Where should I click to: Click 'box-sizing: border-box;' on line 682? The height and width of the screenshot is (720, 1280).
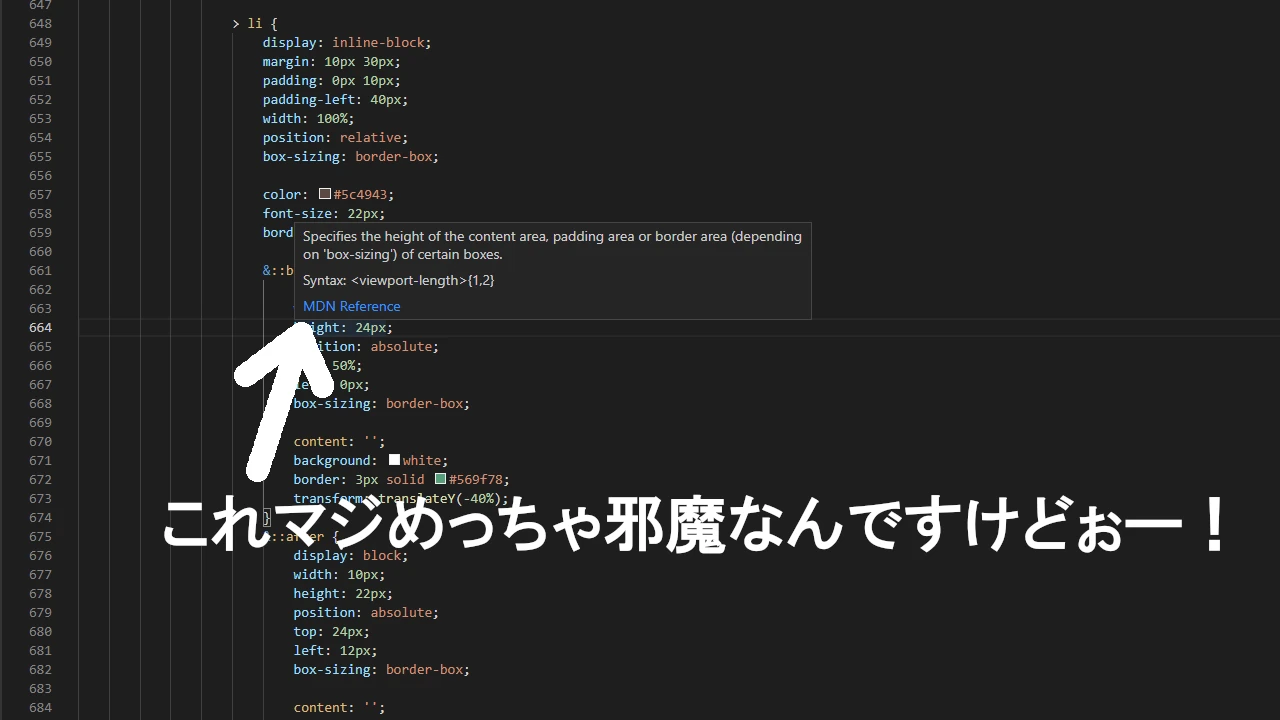tap(382, 669)
